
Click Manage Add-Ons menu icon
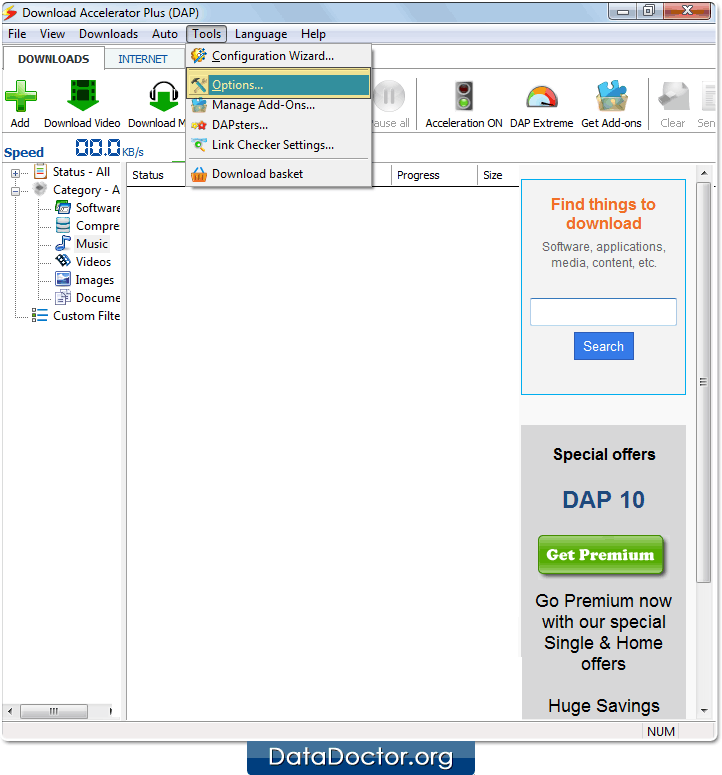pos(199,105)
